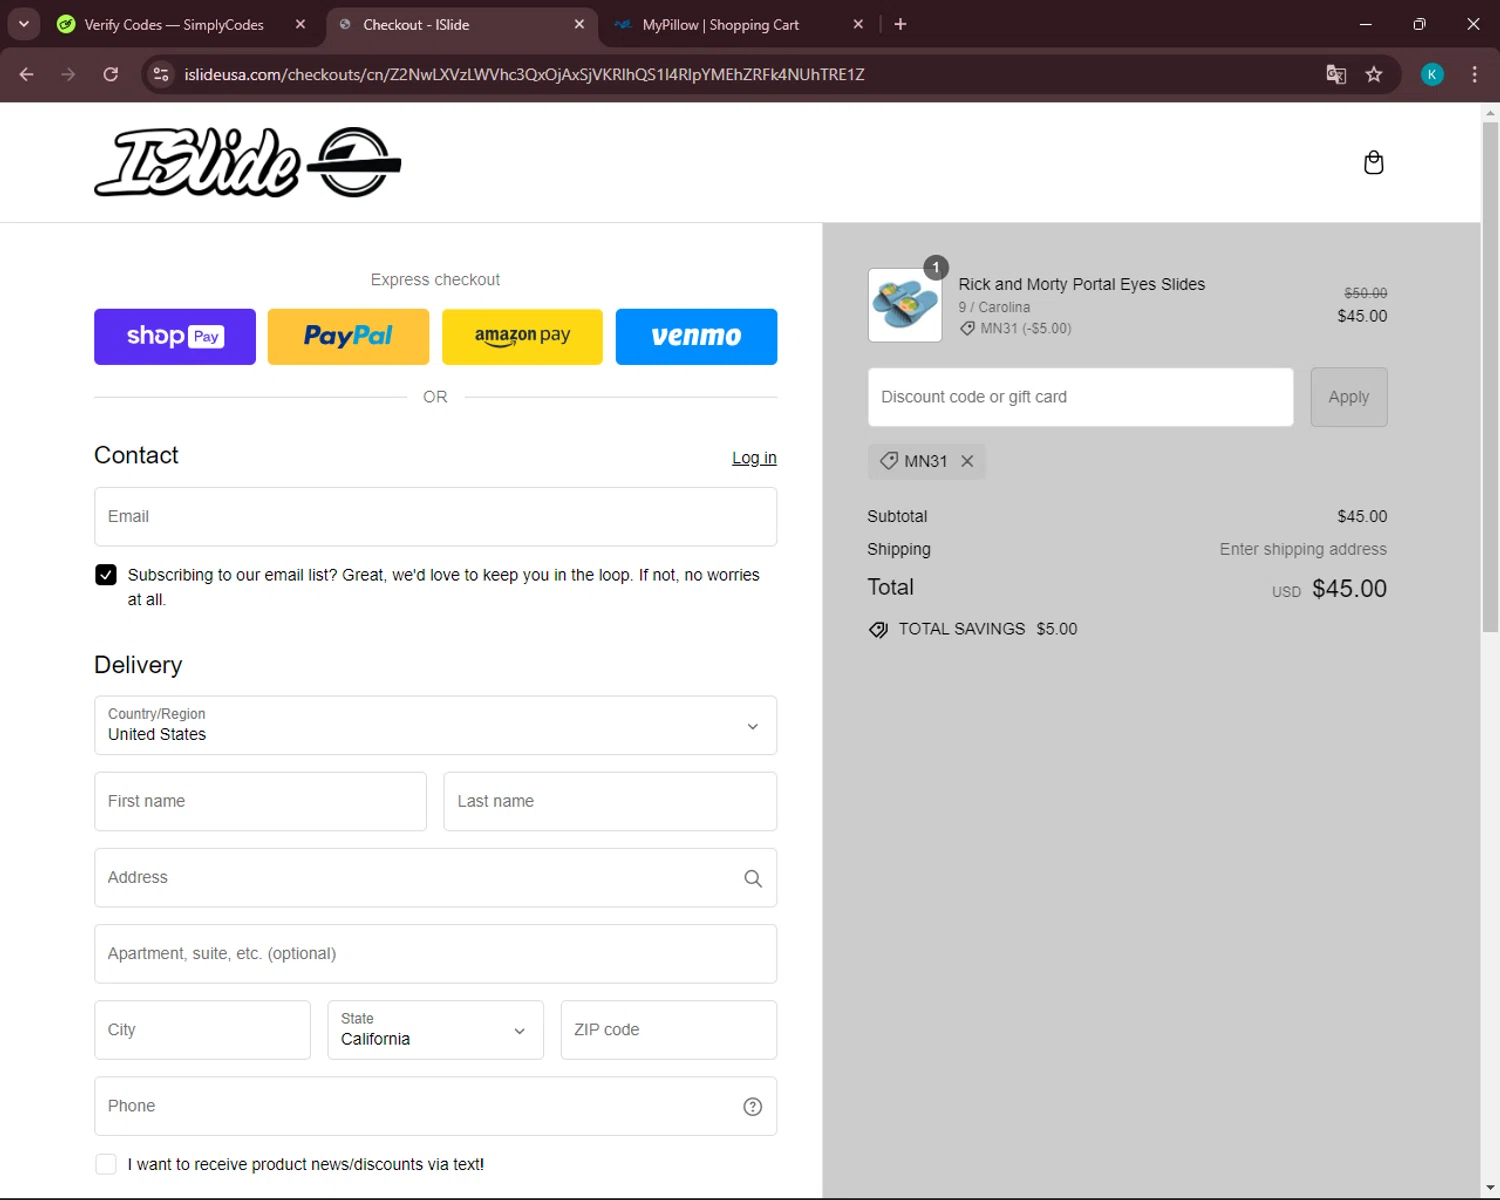Focus the Apartment, suite field
1500x1200 pixels.
[x=435, y=954]
